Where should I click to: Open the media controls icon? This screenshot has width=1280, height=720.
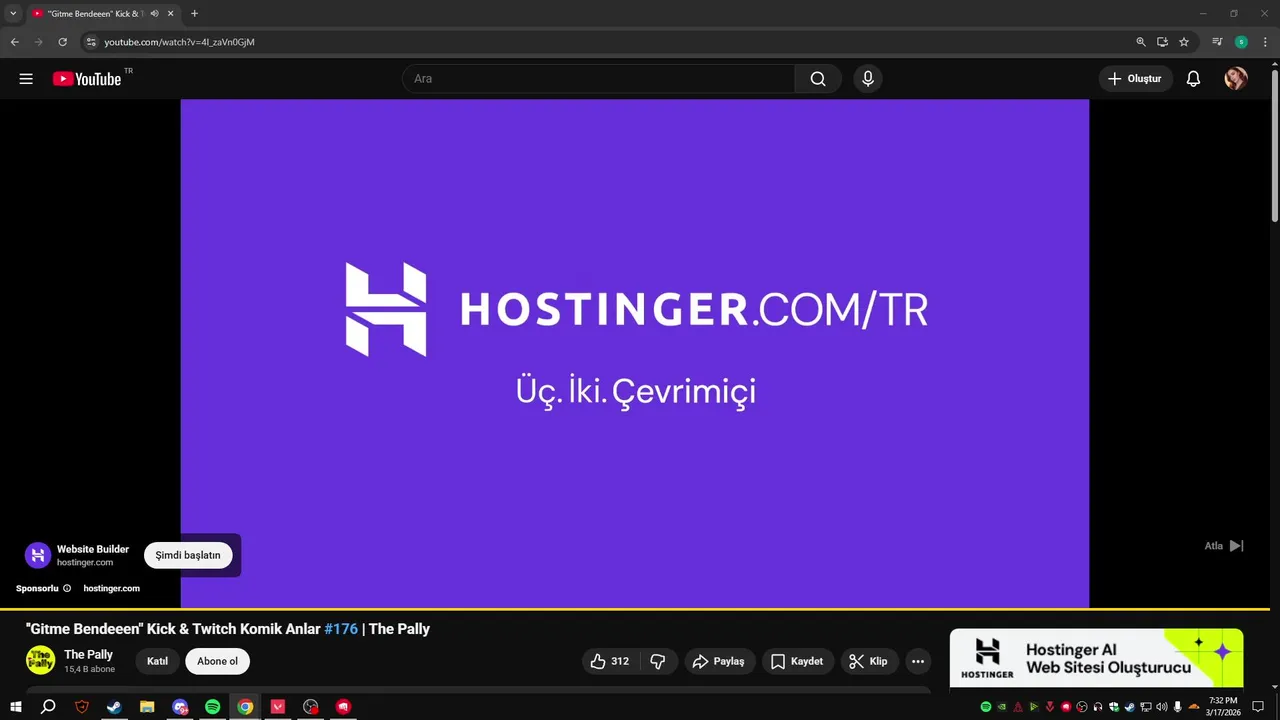(1217, 42)
